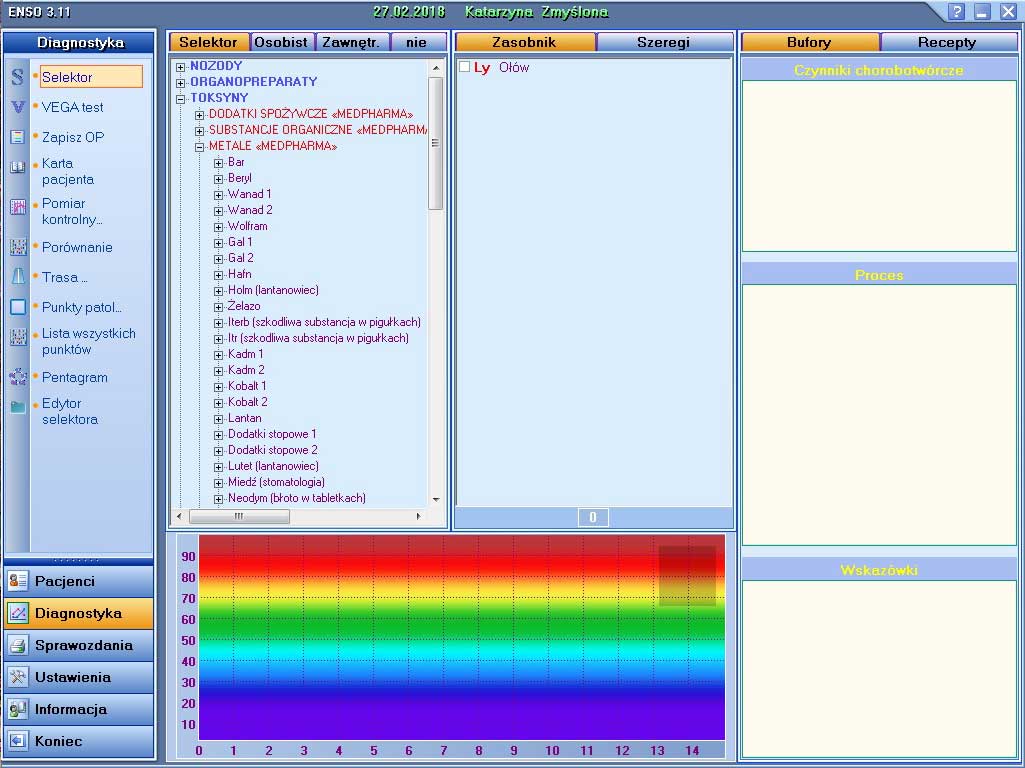Screen dimensions: 1025x768
Task: Click the Sprawozdania navigation button
Action: (79, 645)
